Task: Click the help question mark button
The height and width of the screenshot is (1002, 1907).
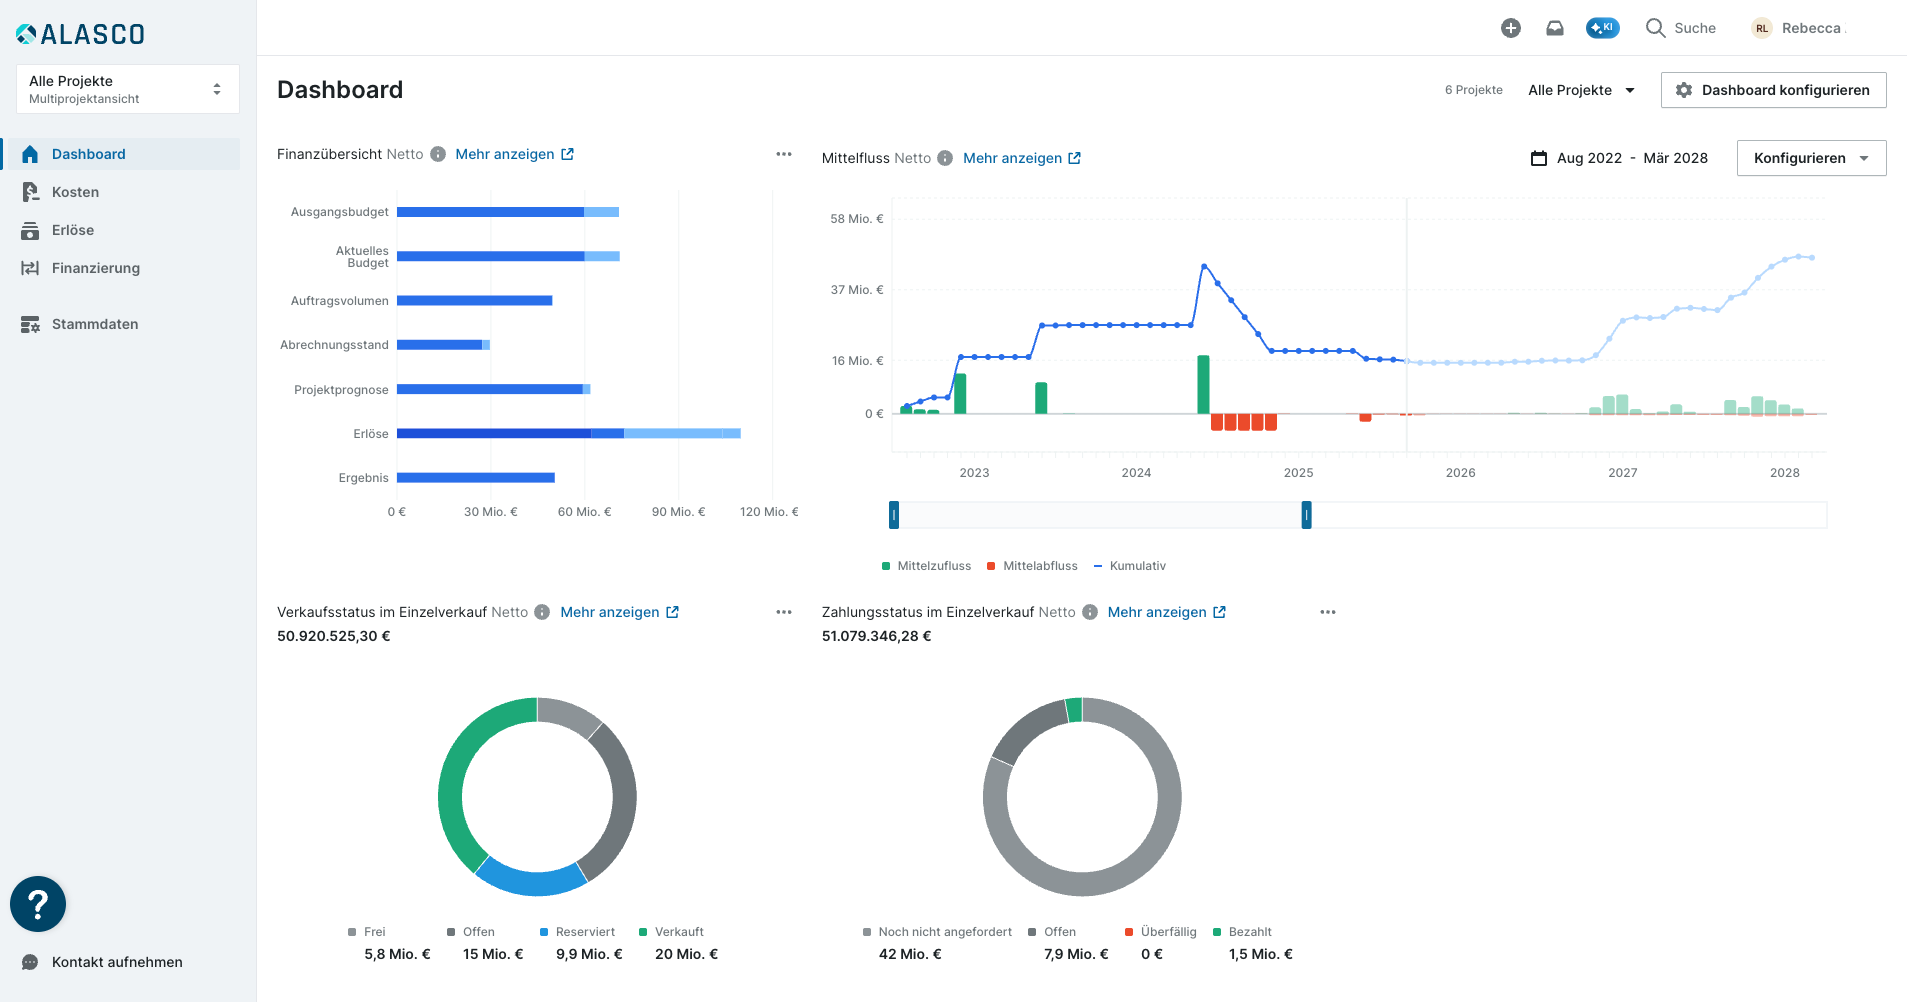Action: (38, 904)
